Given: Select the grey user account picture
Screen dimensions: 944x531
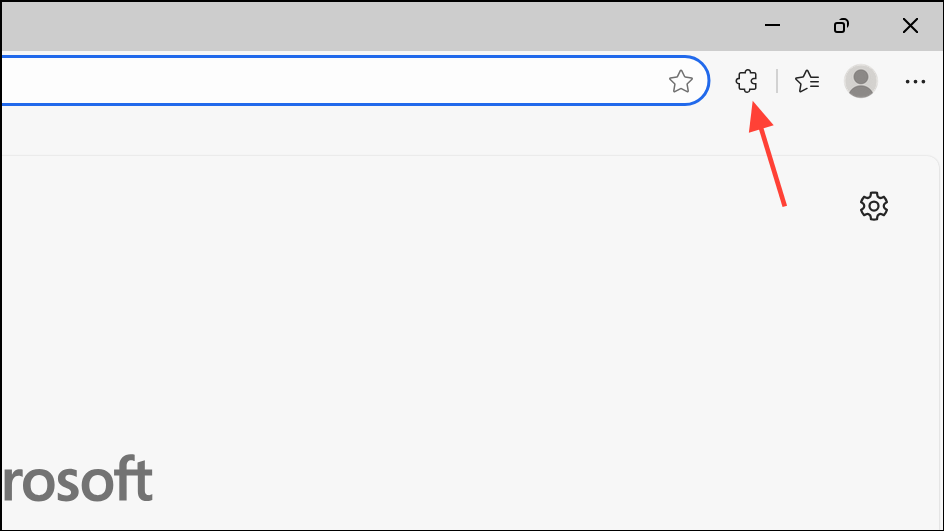Looking at the screenshot, I should tap(860, 81).
